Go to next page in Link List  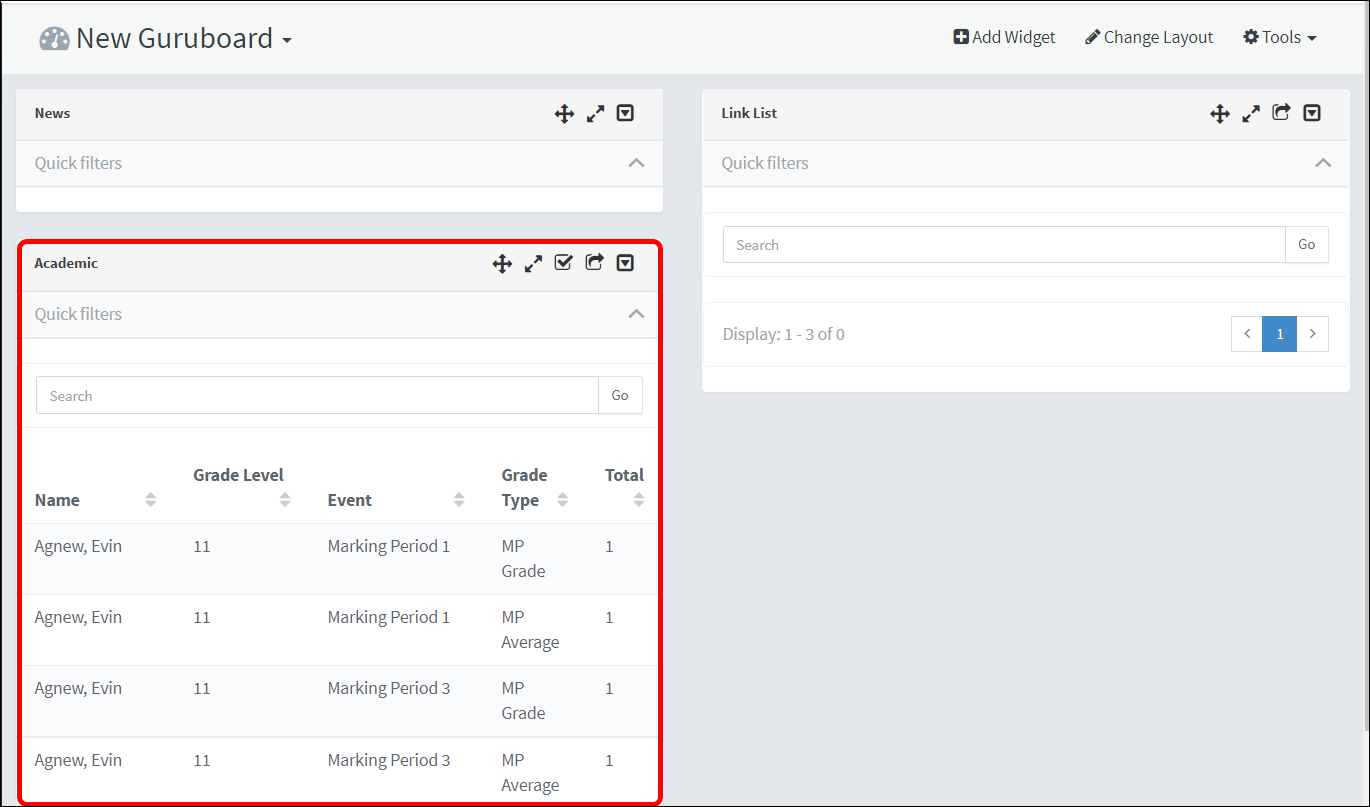click(x=1313, y=334)
